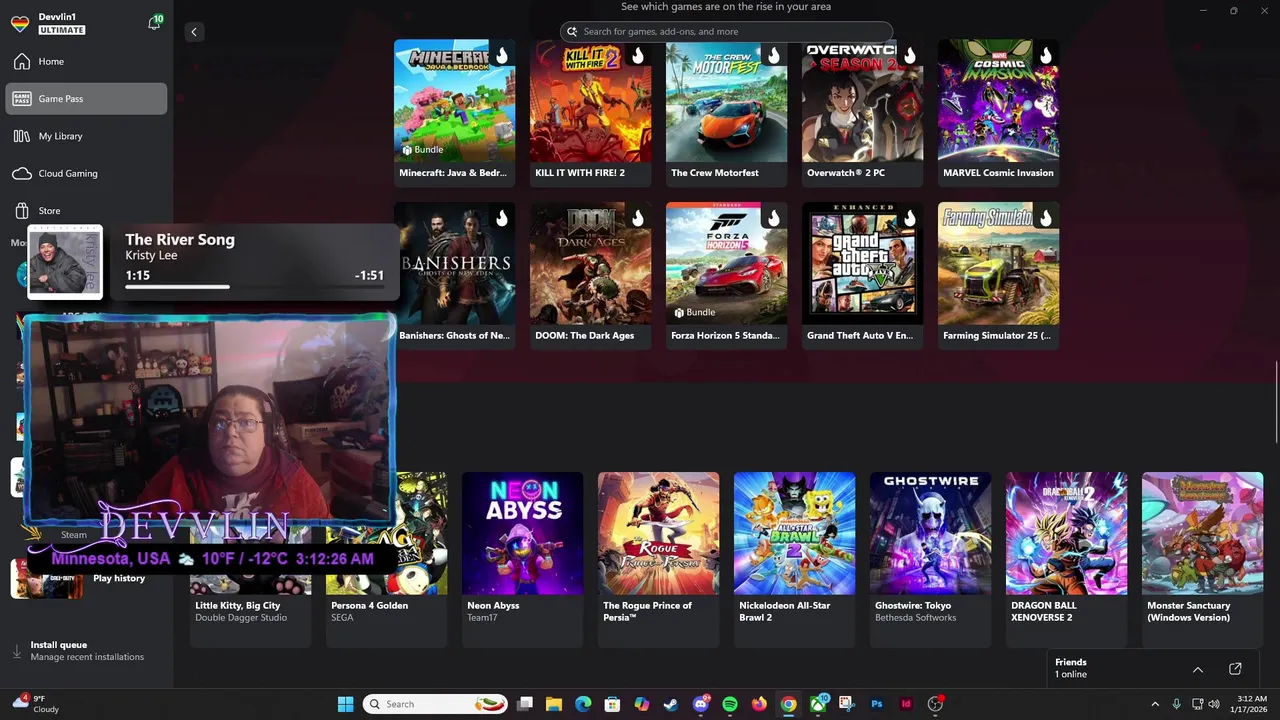The height and width of the screenshot is (720, 1280).
Task: Open Neon Abyss game card
Action: [x=523, y=559]
